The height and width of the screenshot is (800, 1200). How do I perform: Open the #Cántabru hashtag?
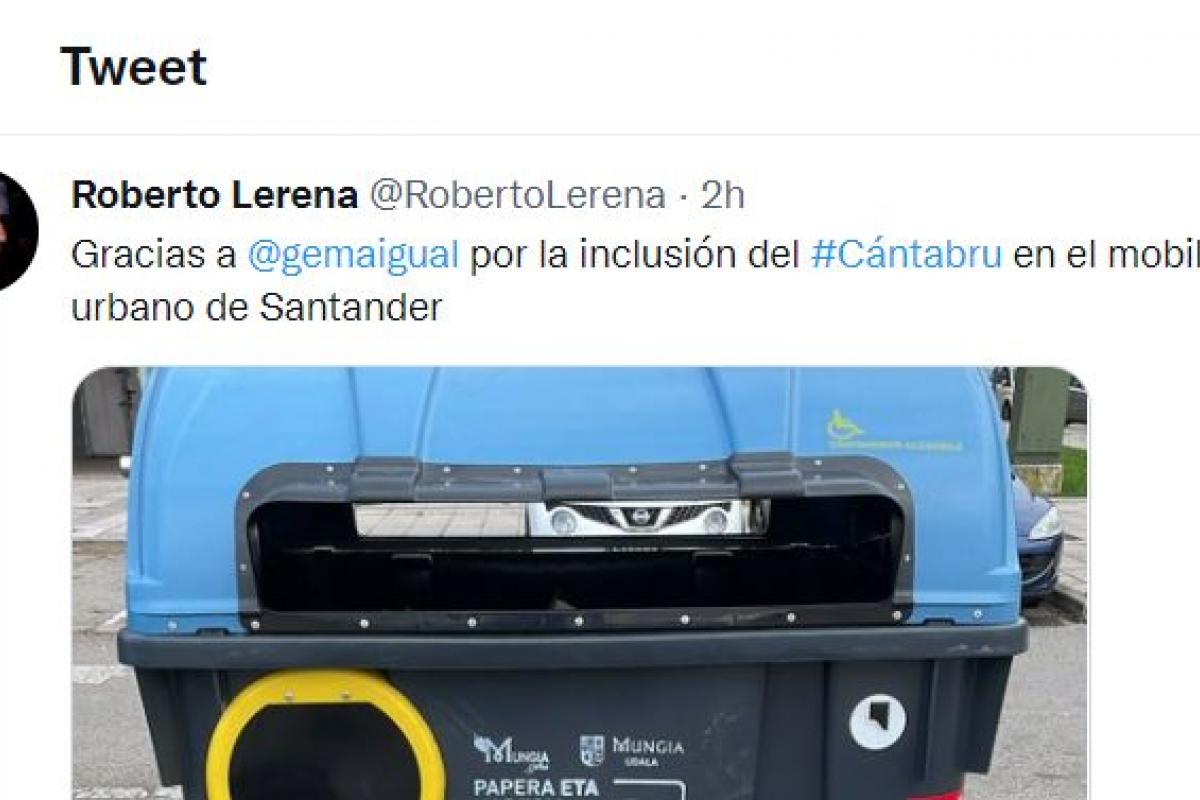pyautogui.click(x=906, y=255)
